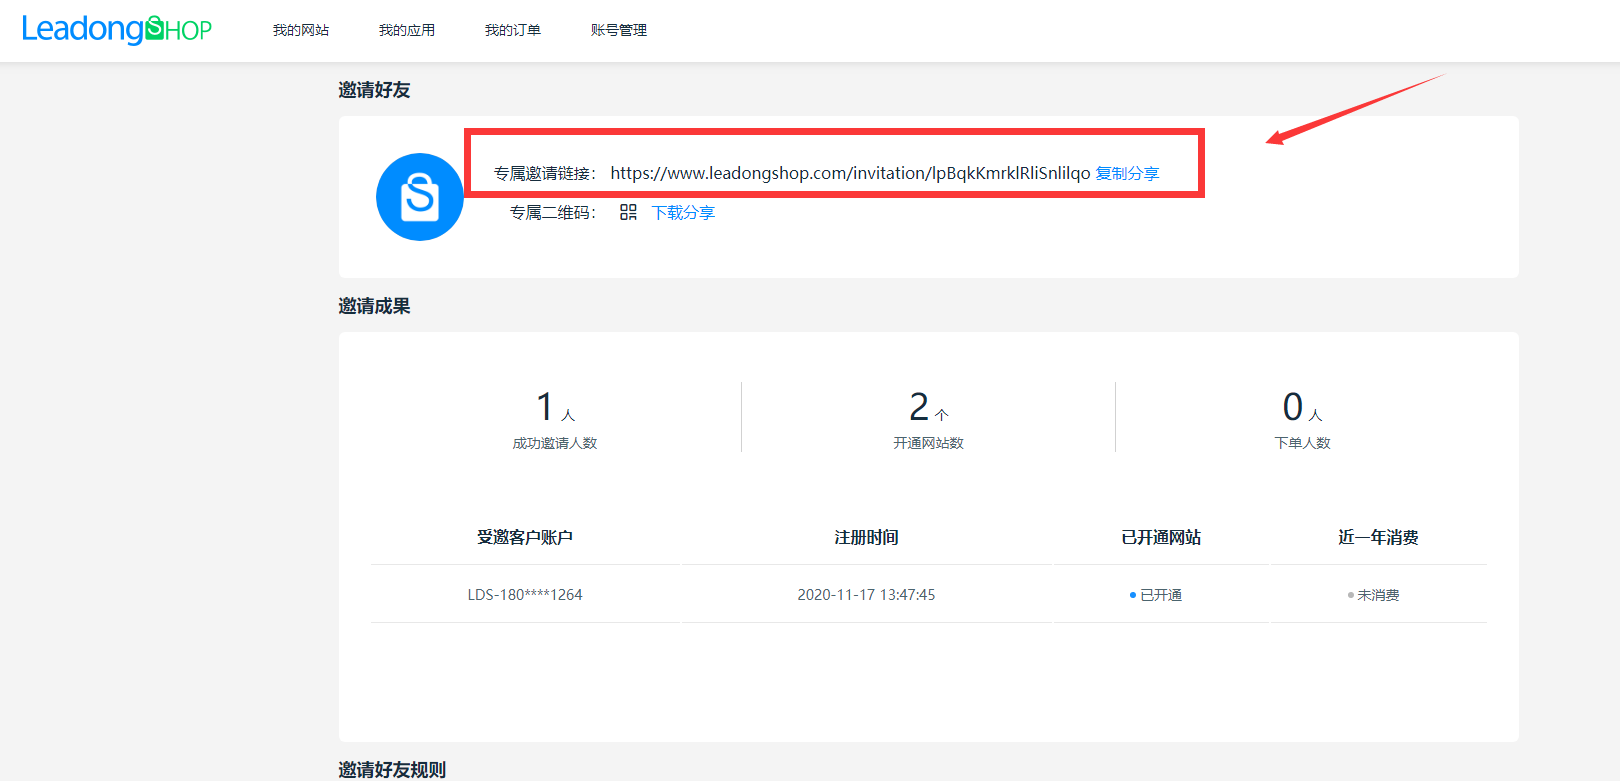Click the blue shop avatar icon
1620x781 pixels.
click(x=420, y=197)
